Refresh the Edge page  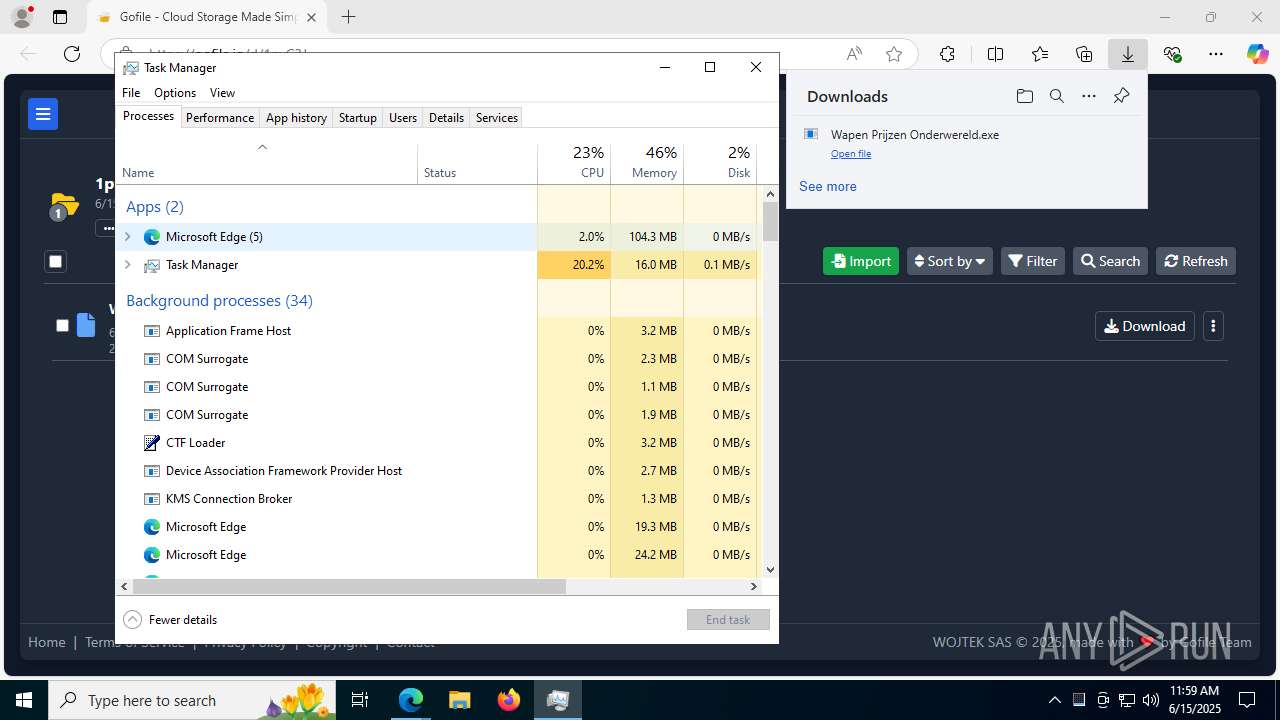(72, 54)
